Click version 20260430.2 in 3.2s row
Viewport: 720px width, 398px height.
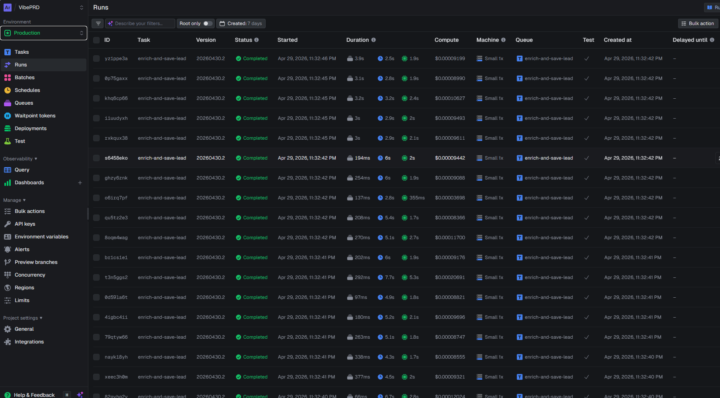tap(211, 98)
